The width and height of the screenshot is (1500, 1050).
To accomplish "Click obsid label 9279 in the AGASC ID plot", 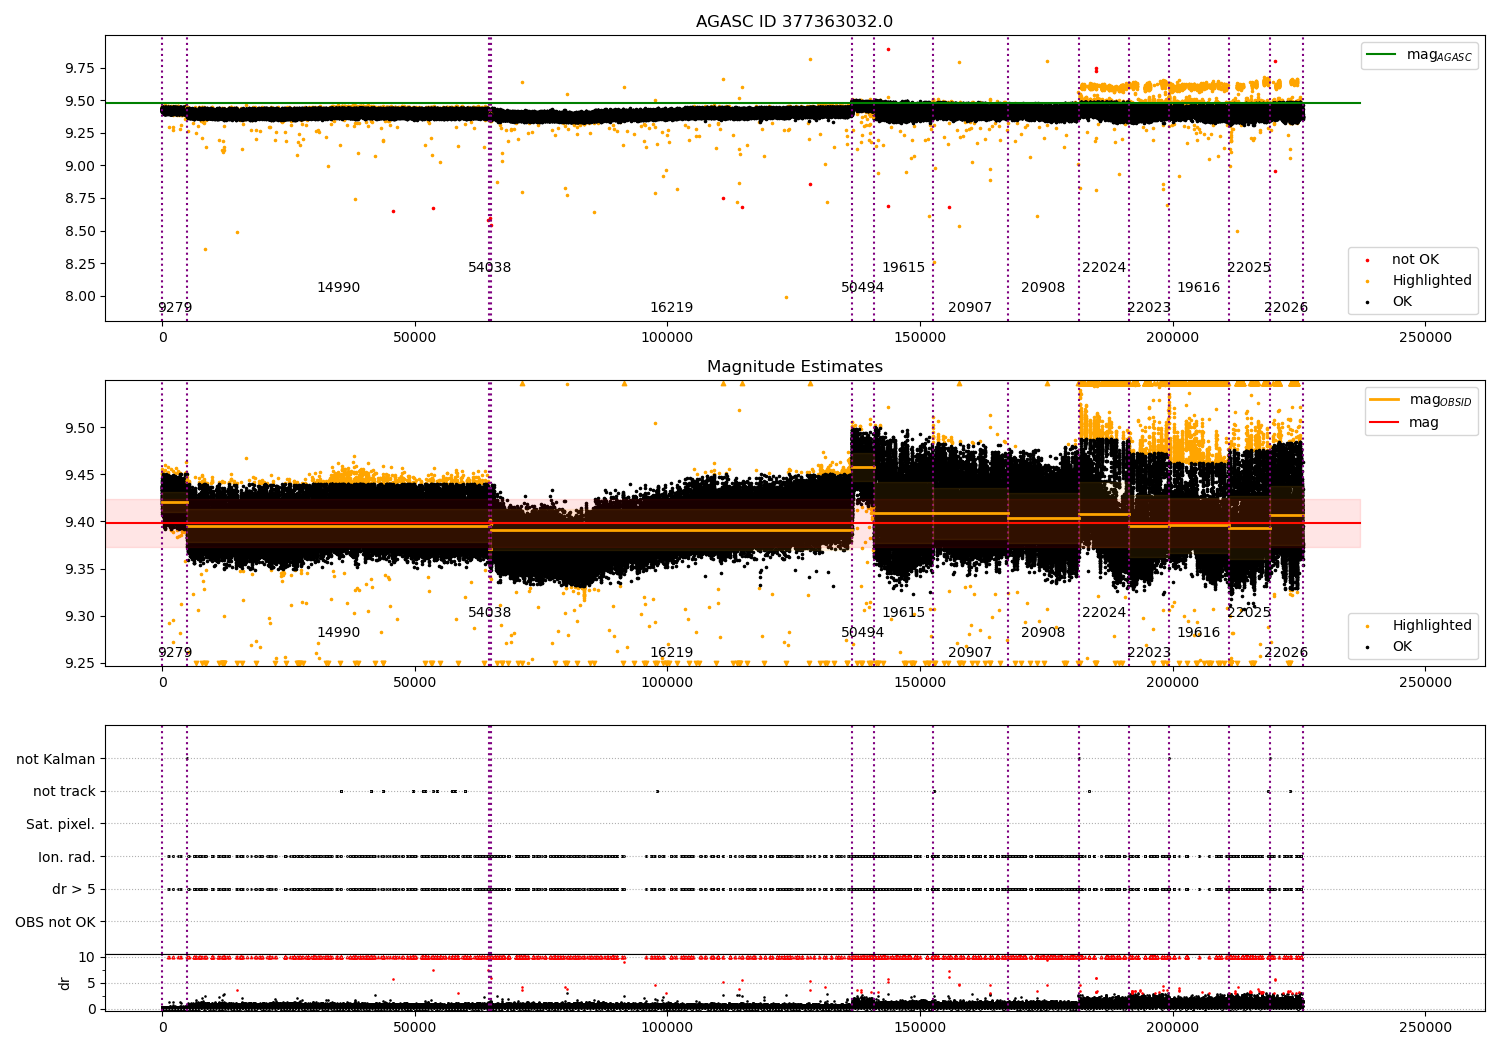I will click(x=175, y=307).
